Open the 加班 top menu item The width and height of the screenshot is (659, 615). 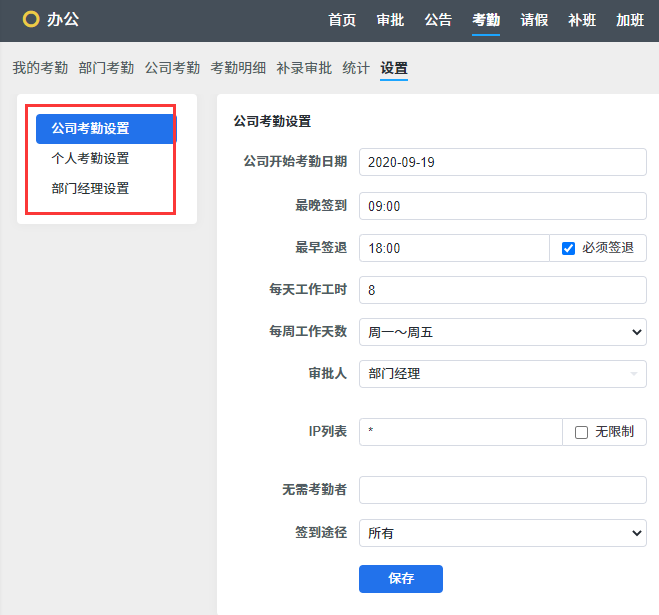(630, 20)
